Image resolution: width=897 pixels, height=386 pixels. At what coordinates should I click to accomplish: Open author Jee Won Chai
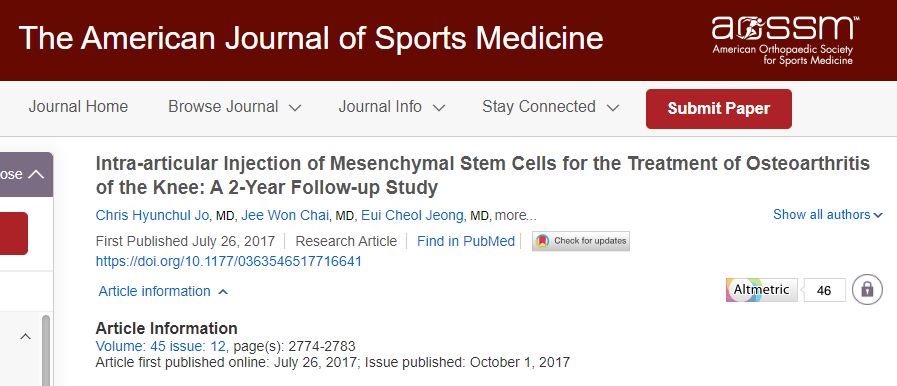[285, 216]
